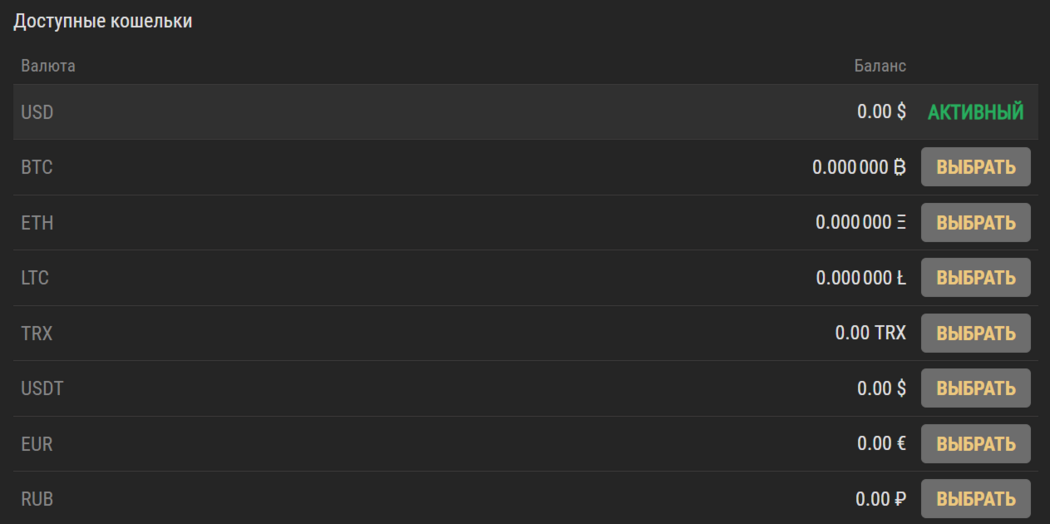This screenshot has width=1050, height=524.
Task: Click the TRX currency label
Action: [37, 333]
